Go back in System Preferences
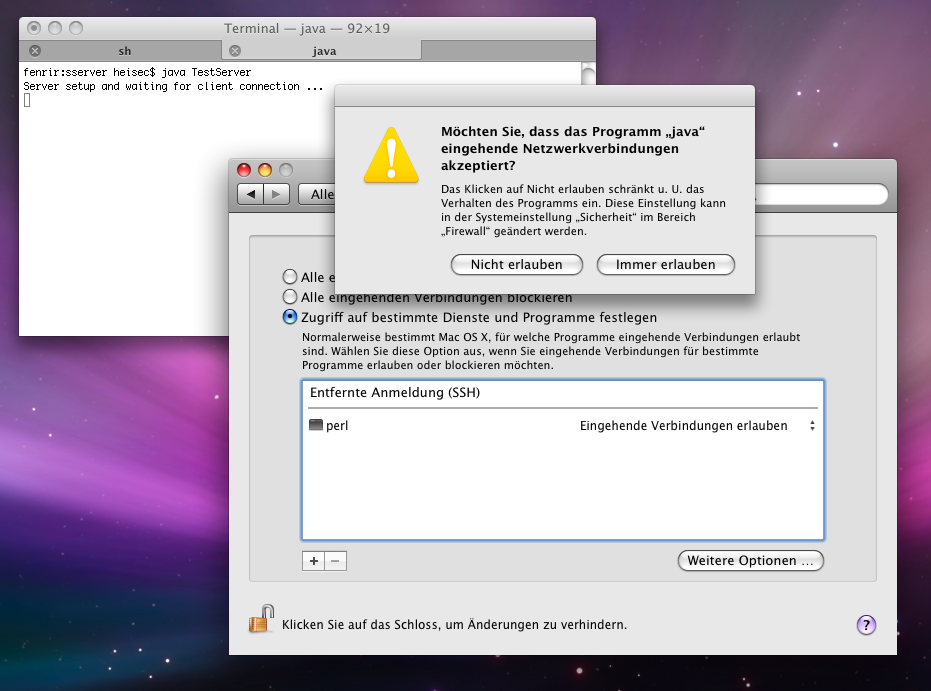The width and height of the screenshot is (931, 691). [x=251, y=194]
